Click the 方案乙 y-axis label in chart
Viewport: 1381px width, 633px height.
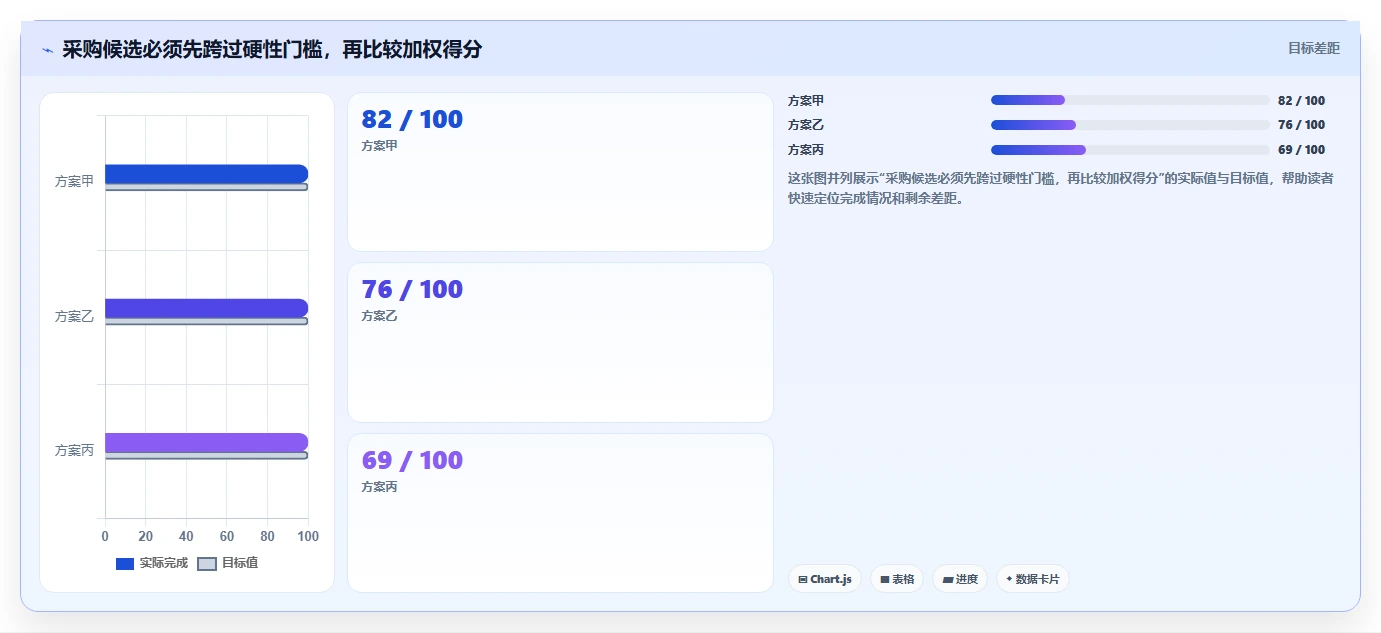(74, 316)
